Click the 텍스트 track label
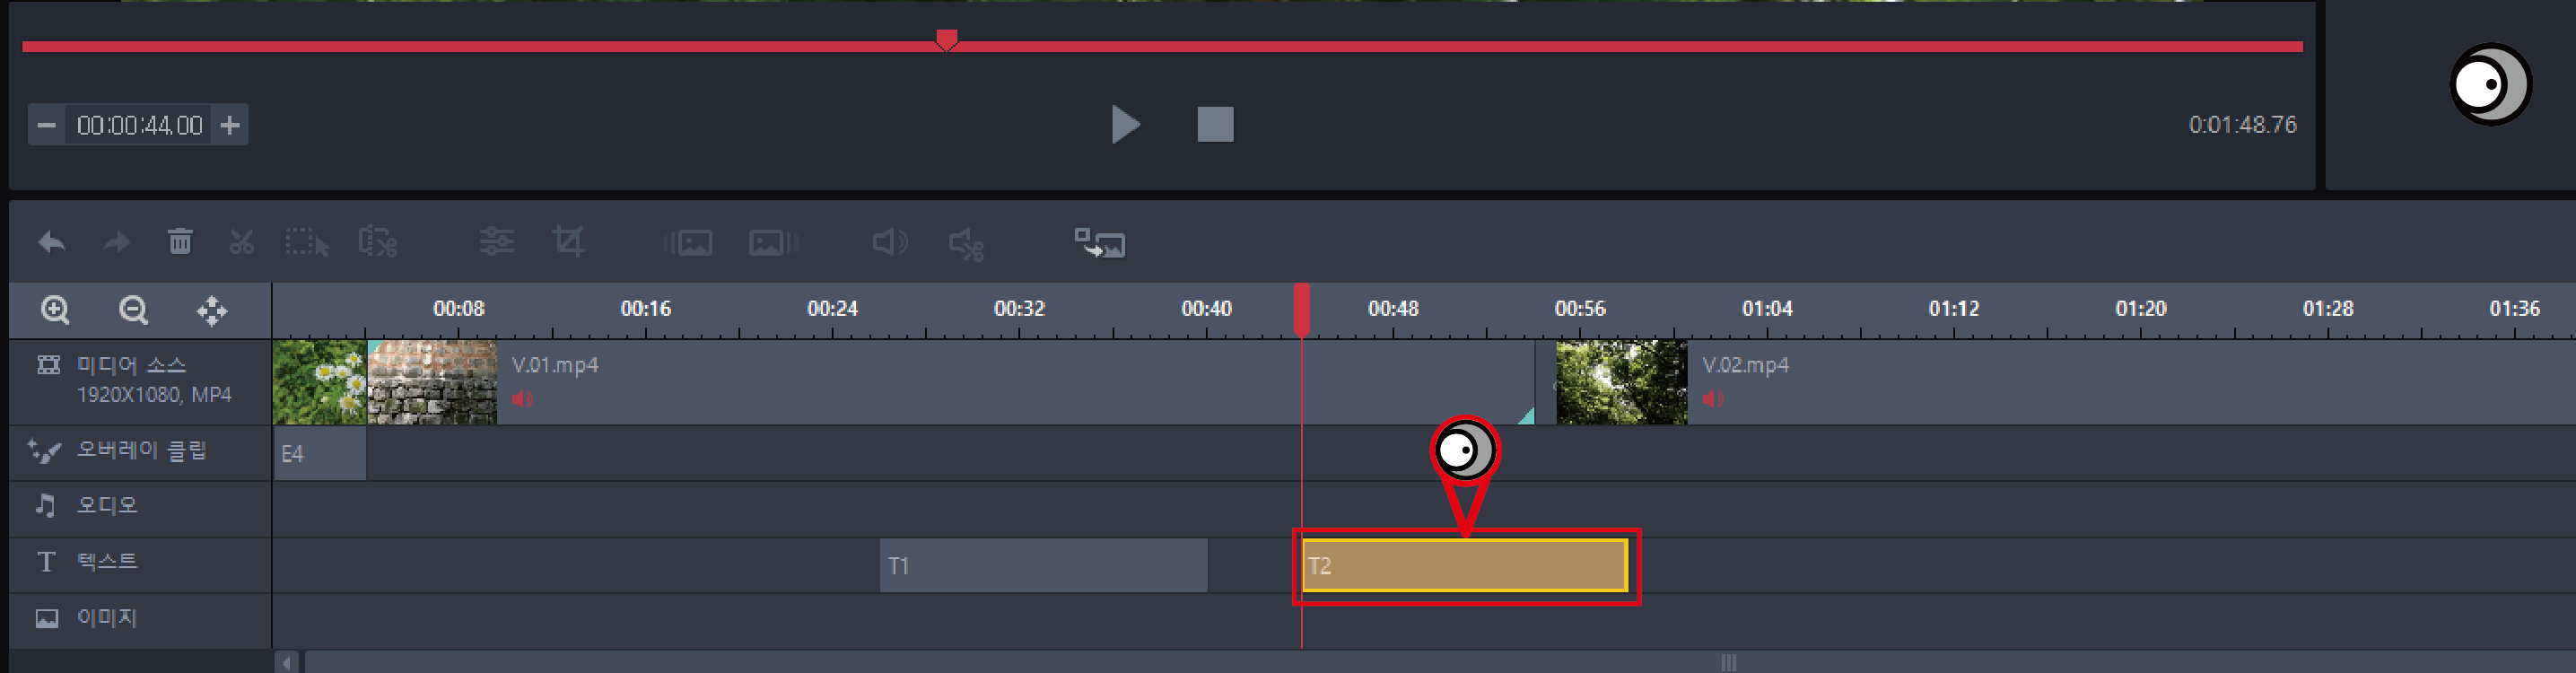This screenshot has height=673, width=2576. (x=107, y=561)
